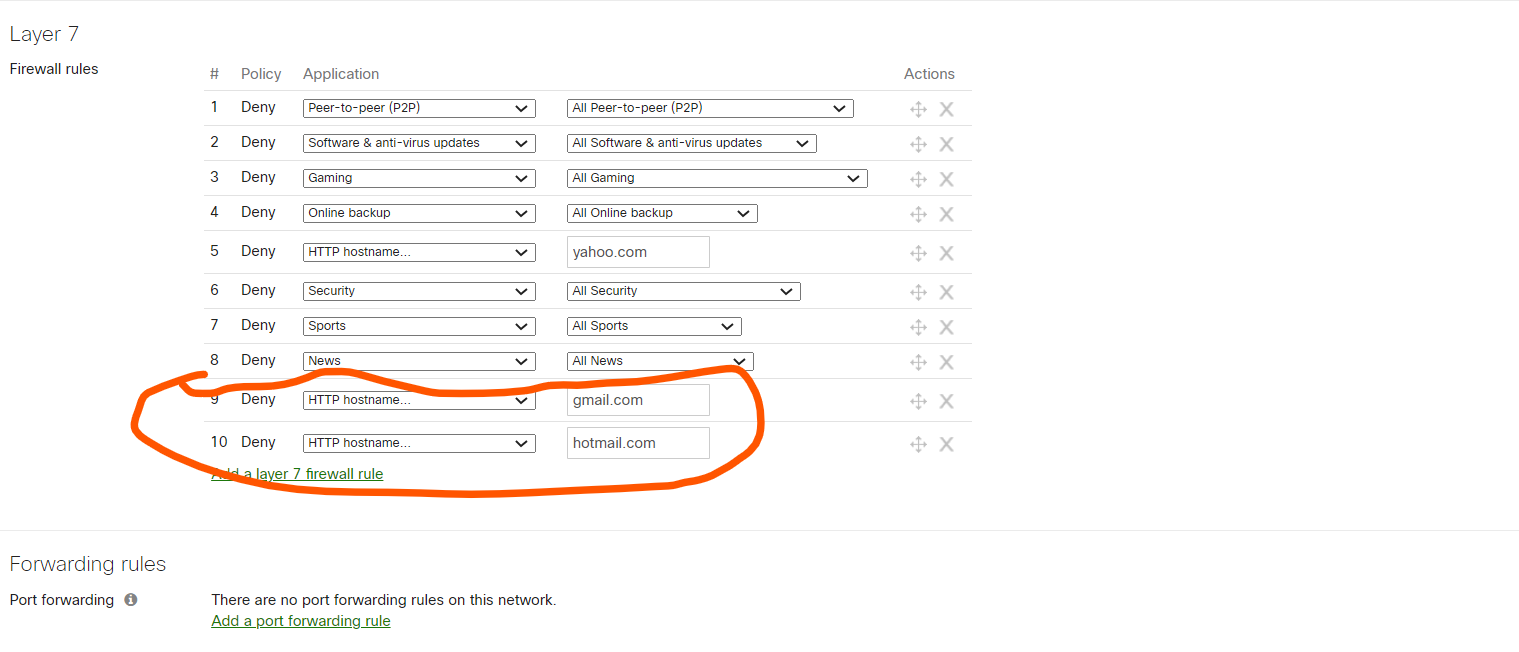The image size is (1519, 652).
Task: Open the All Gaming dropdown
Action: pyautogui.click(x=717, y=178)
